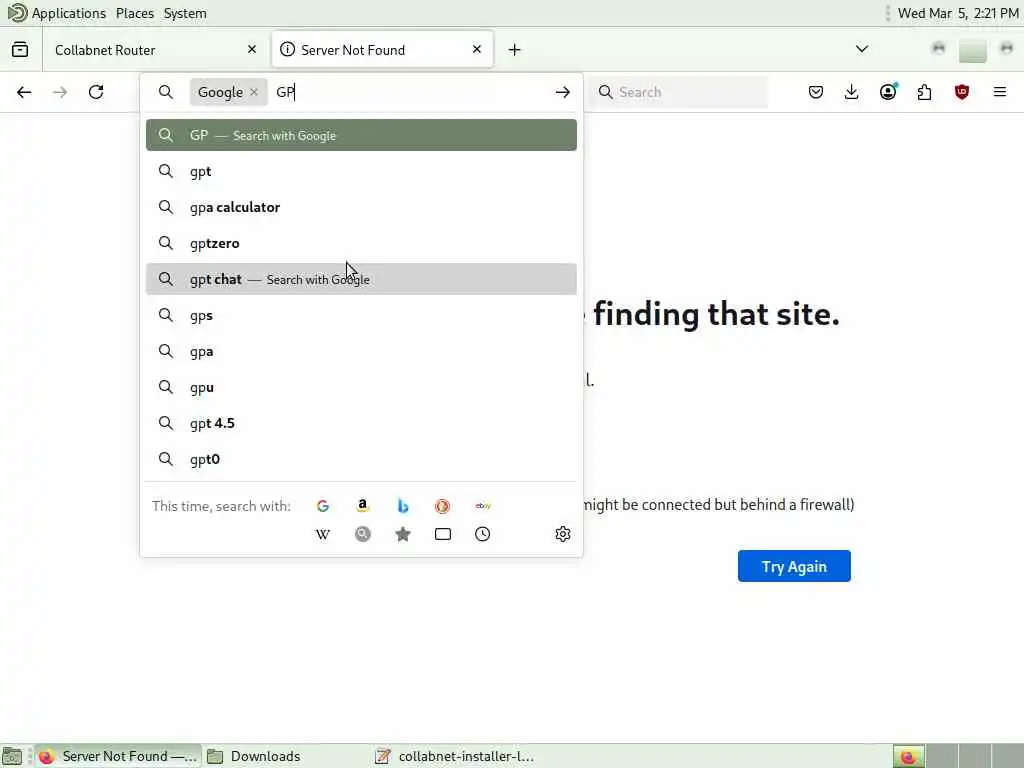The height and width of the screenshot is (768, 1024).
Task: Go back to the previous page
Action: (x=24, y=92)
